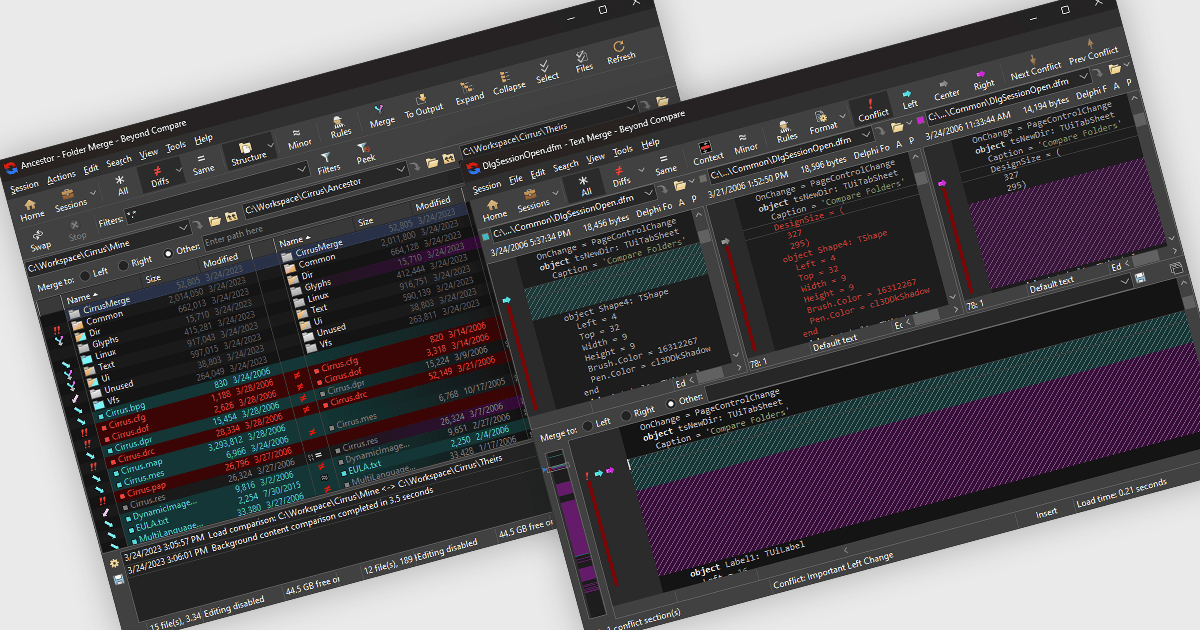The image size is (1200, 630).
Task: Open Structure dropdown arrow in Folder Merge
Action: click(x=273, y=146)
